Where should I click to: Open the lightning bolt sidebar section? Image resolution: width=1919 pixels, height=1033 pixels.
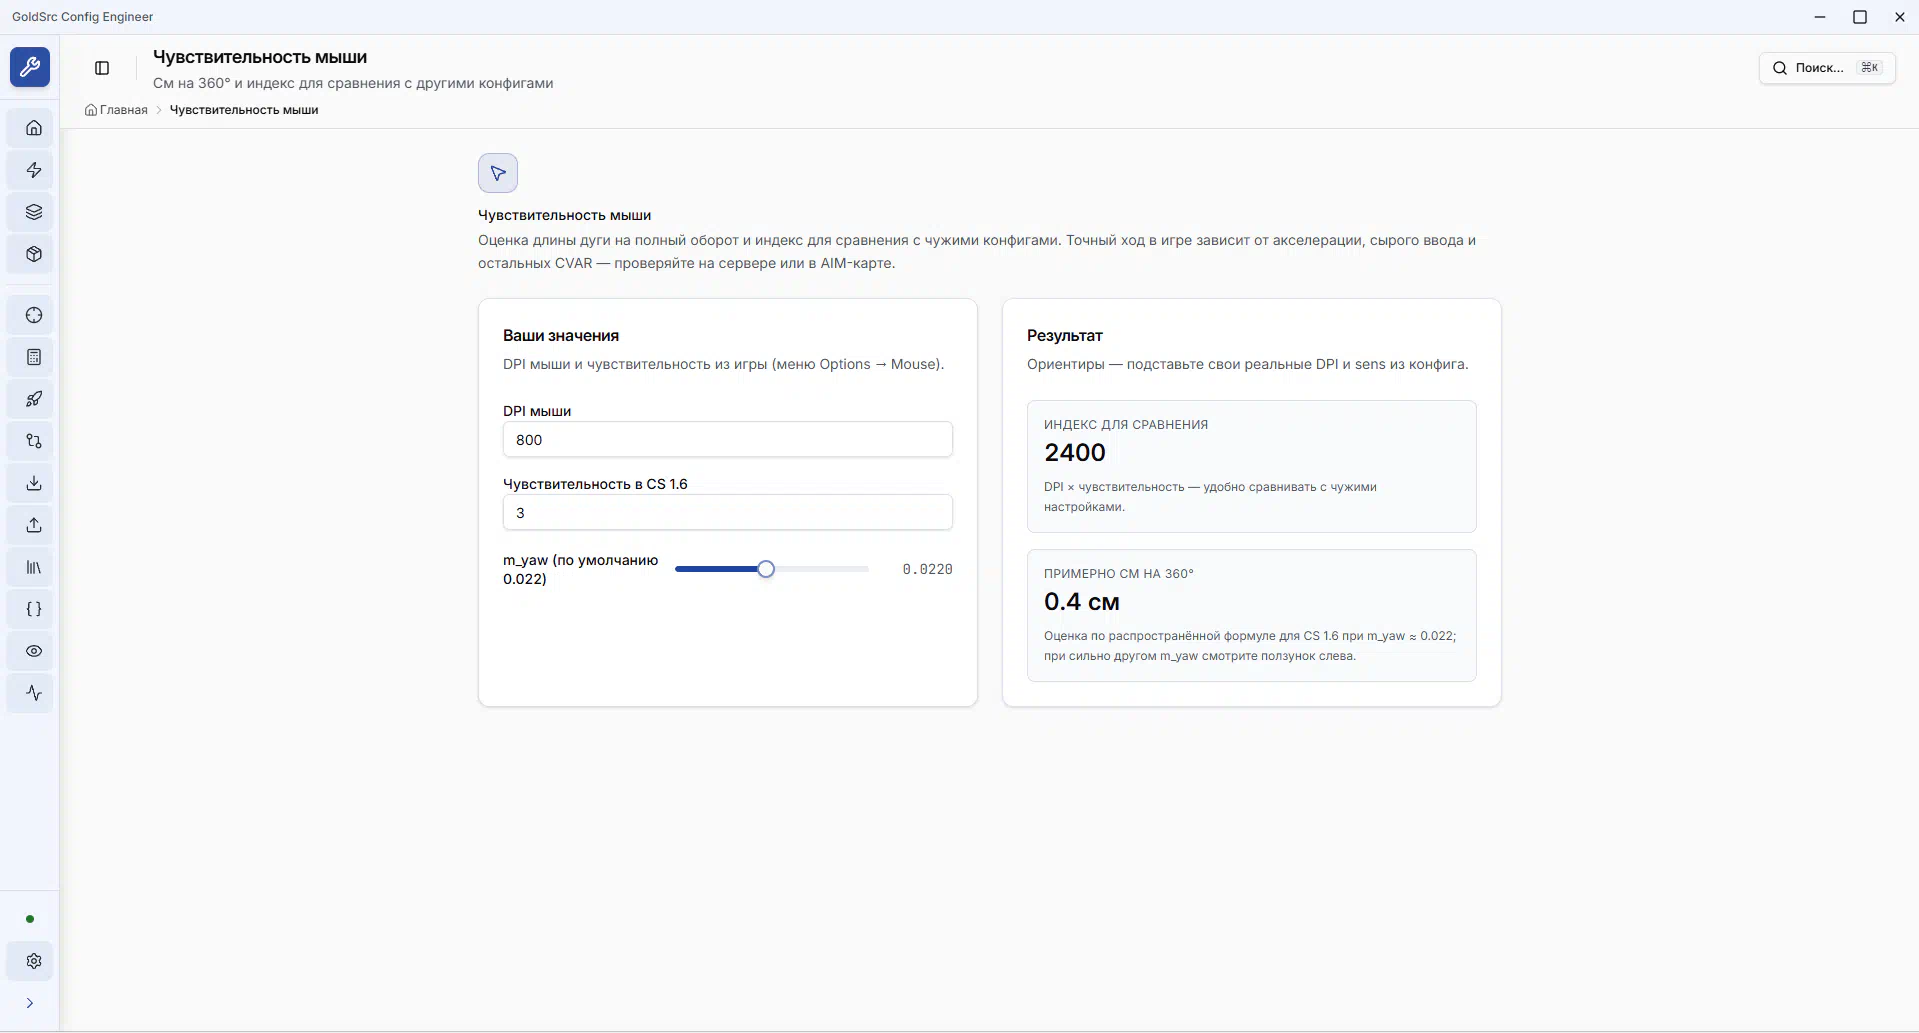point(34,170)
